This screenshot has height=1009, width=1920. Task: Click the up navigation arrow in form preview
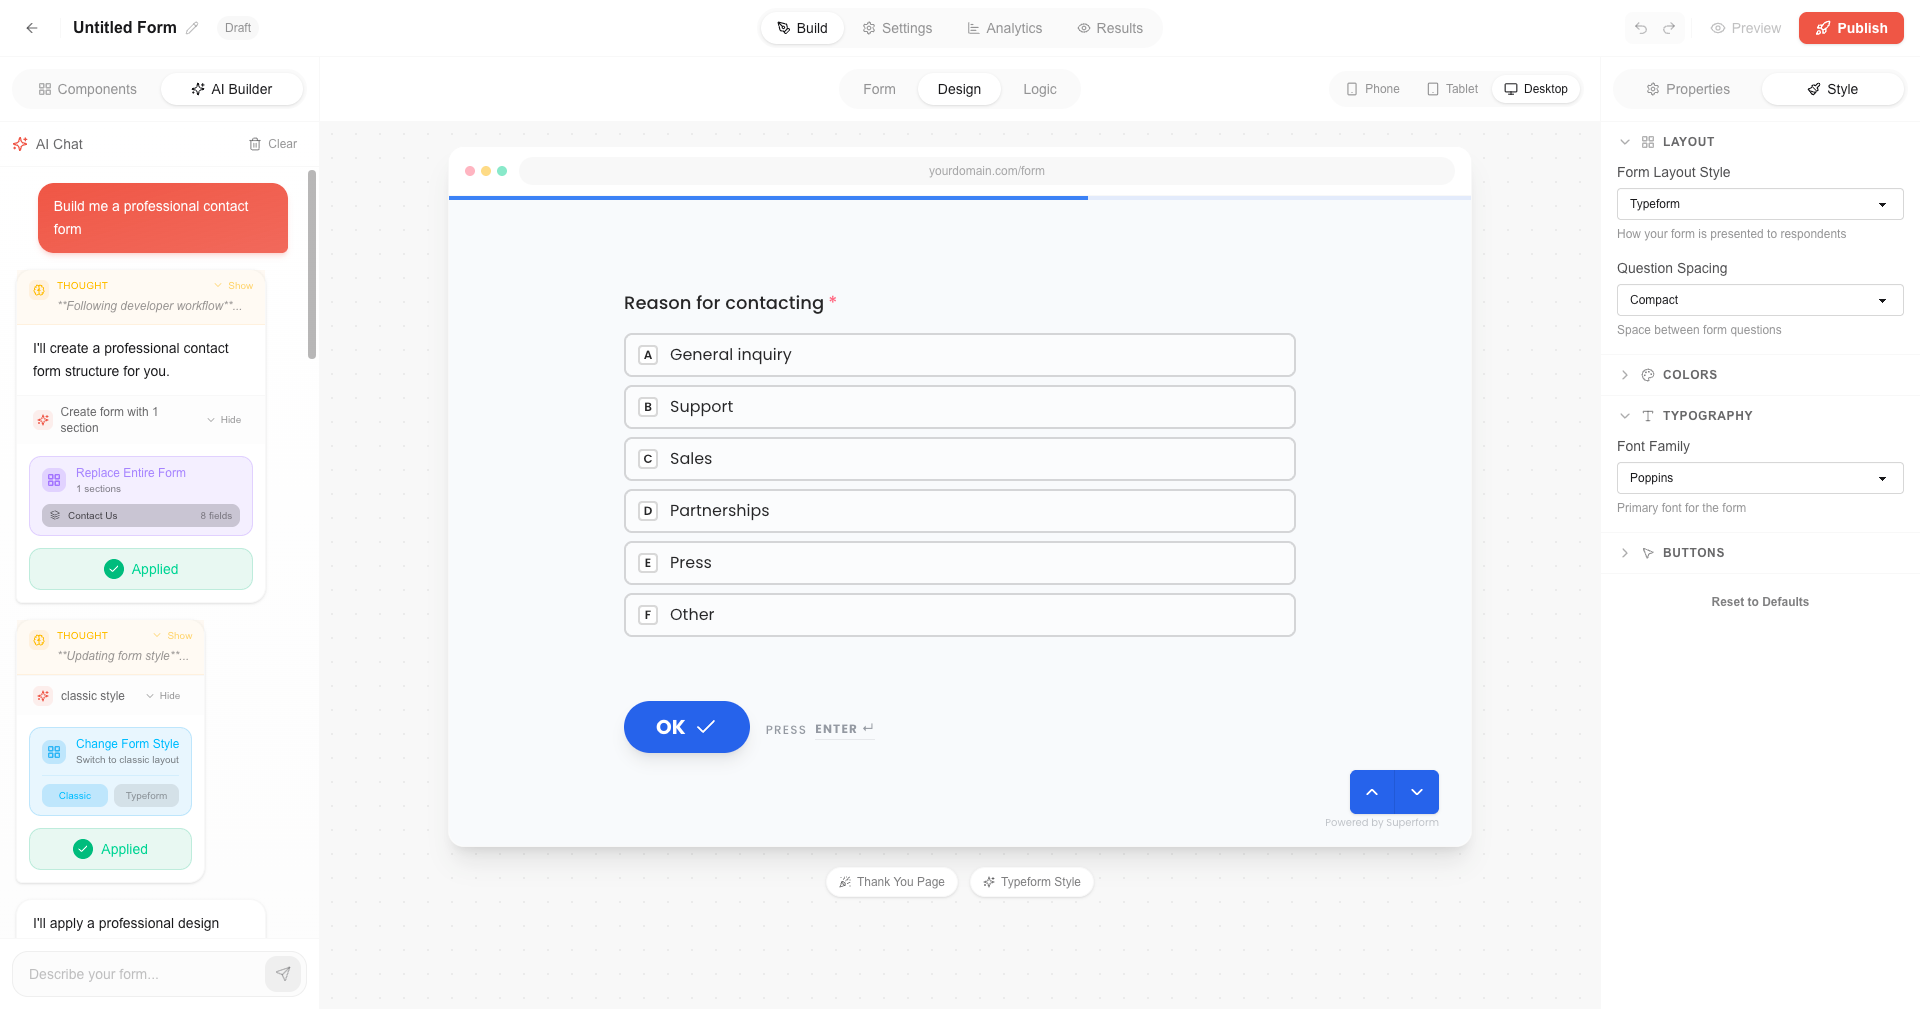coord(1371,791)
